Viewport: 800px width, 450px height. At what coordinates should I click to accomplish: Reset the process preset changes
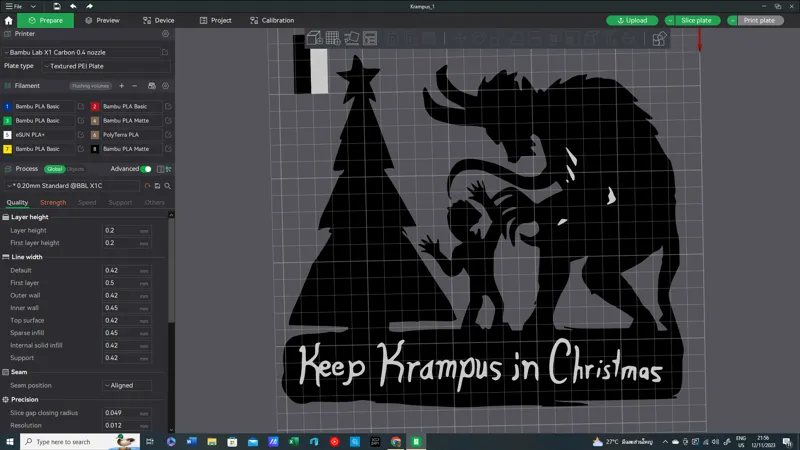click(x=147, y=186)
